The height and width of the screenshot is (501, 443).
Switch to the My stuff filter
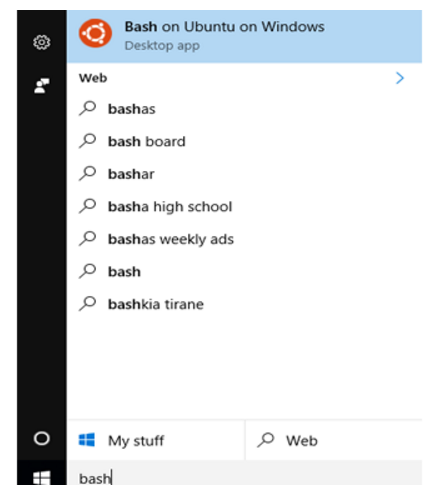156,440
